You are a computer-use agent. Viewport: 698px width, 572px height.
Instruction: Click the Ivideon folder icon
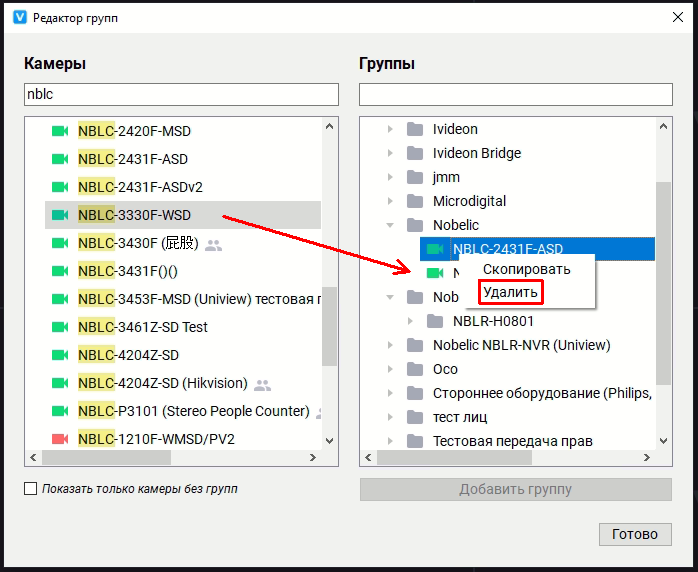click(415, 129)
